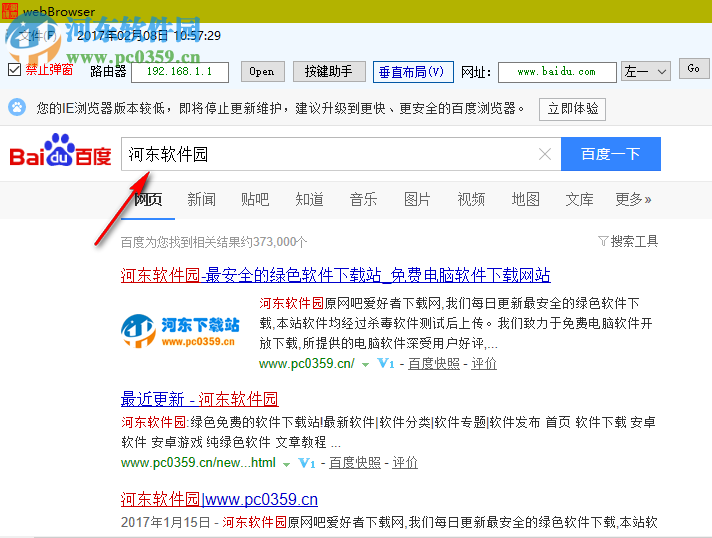Switch to 垂直布局(V) layout

[x=413, y=72]
